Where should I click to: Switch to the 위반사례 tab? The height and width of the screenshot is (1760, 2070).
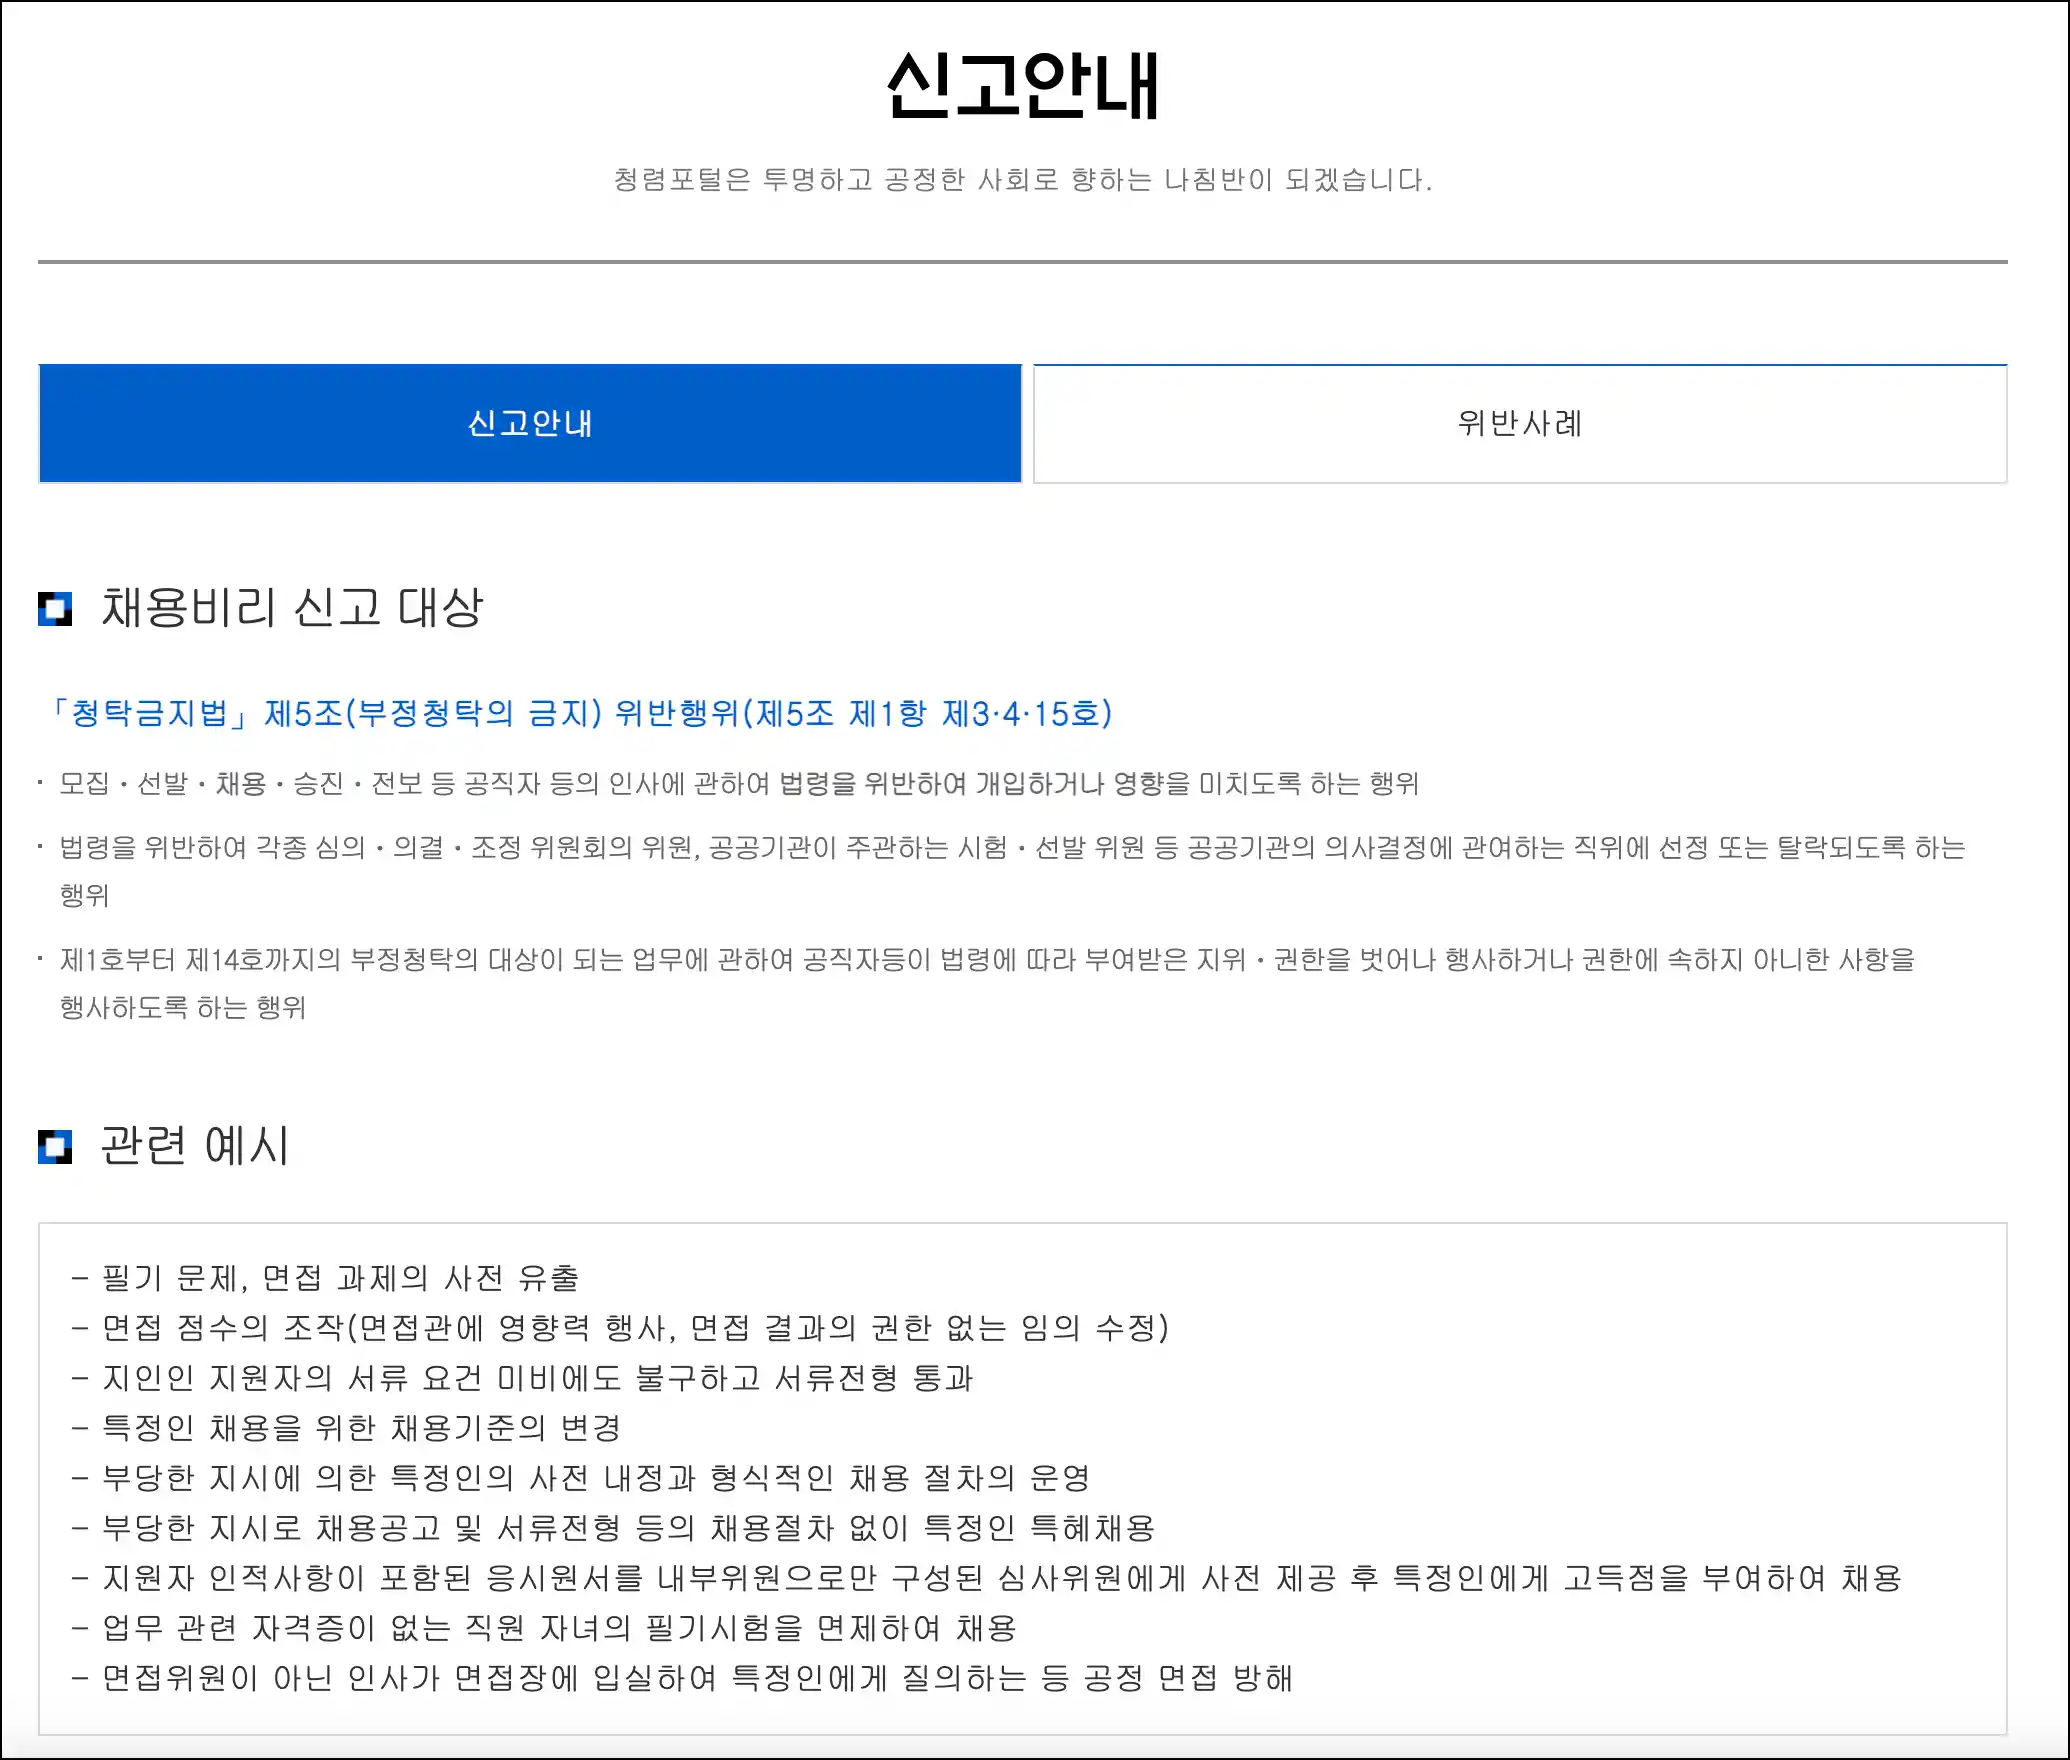1520,424
